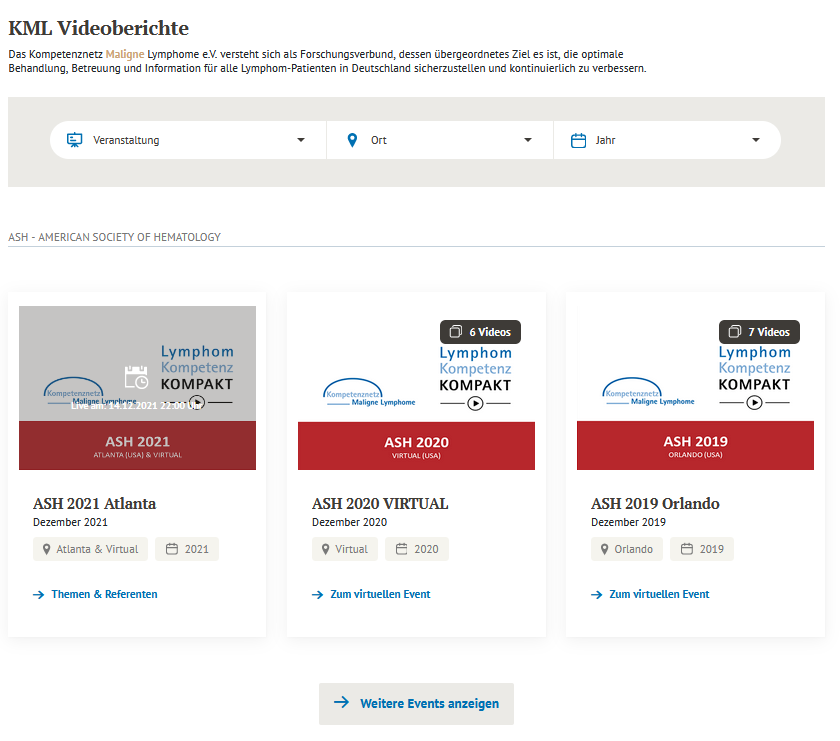Select the Atlanta & Virtual location tag
The image size is (840, 741).
(x=90, y=549)
